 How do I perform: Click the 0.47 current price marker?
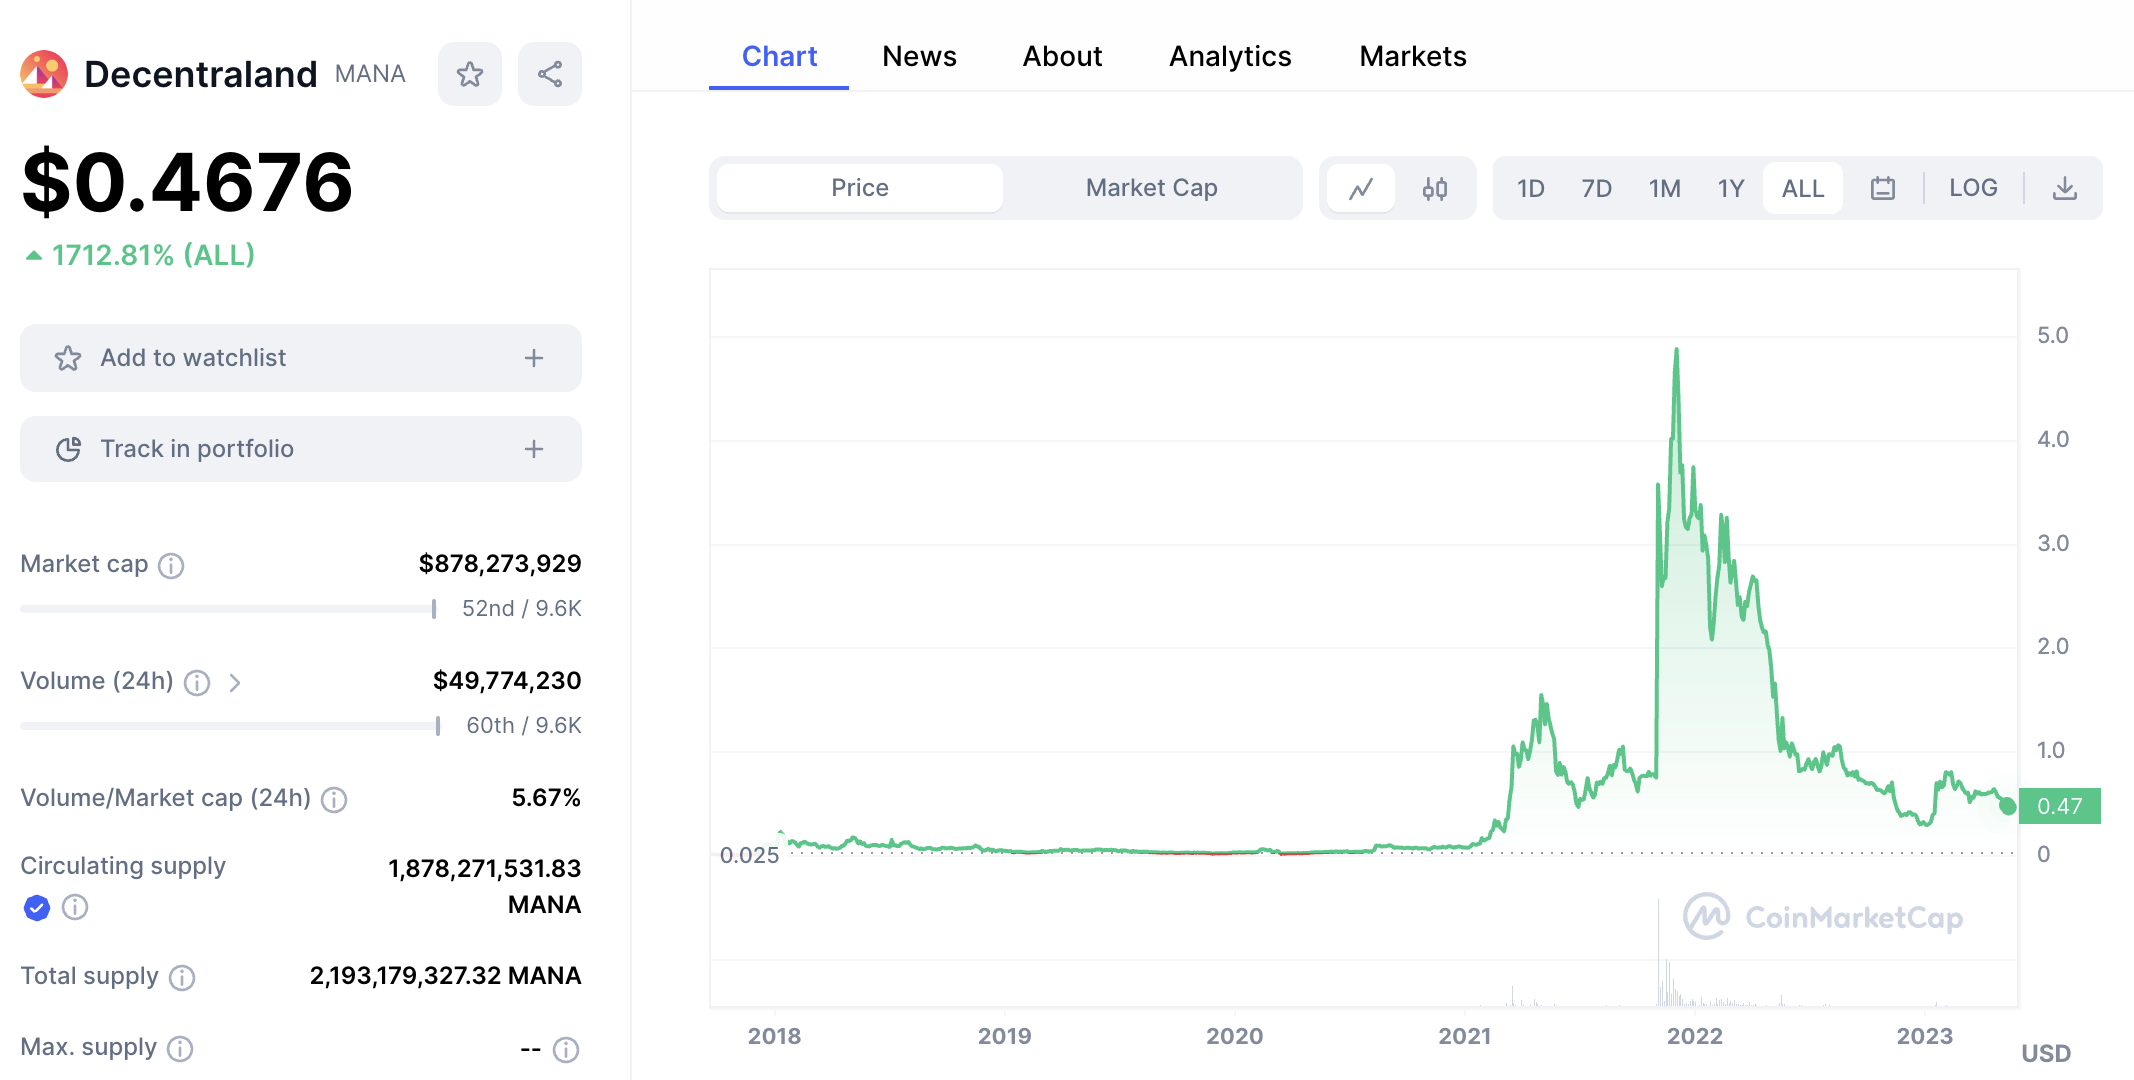pyautogui.click(x=2059, y=806)
